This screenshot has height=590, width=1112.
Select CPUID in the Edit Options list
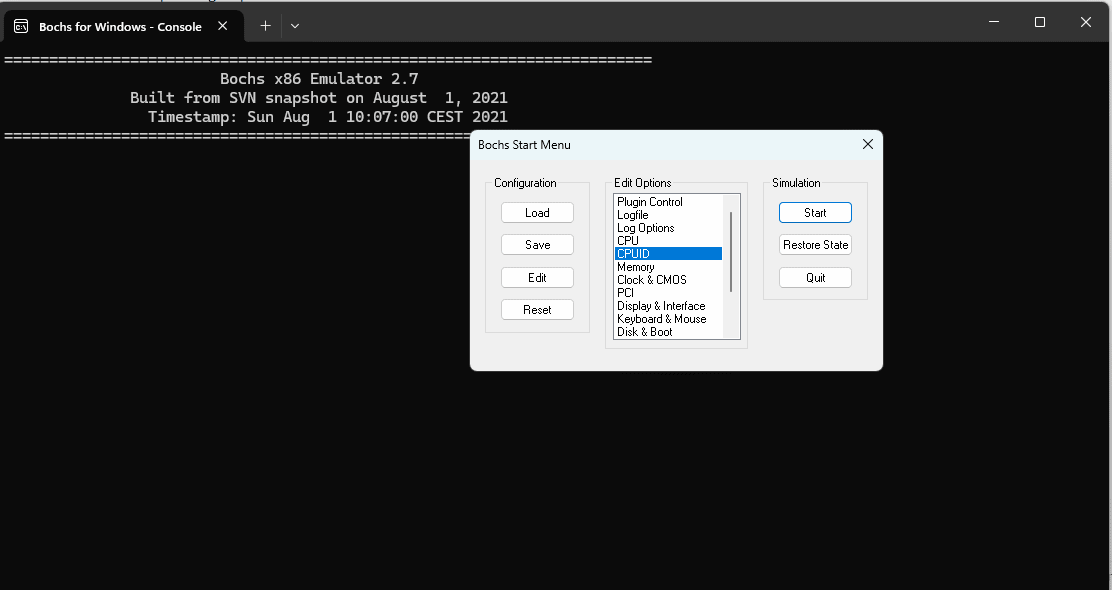667,253
